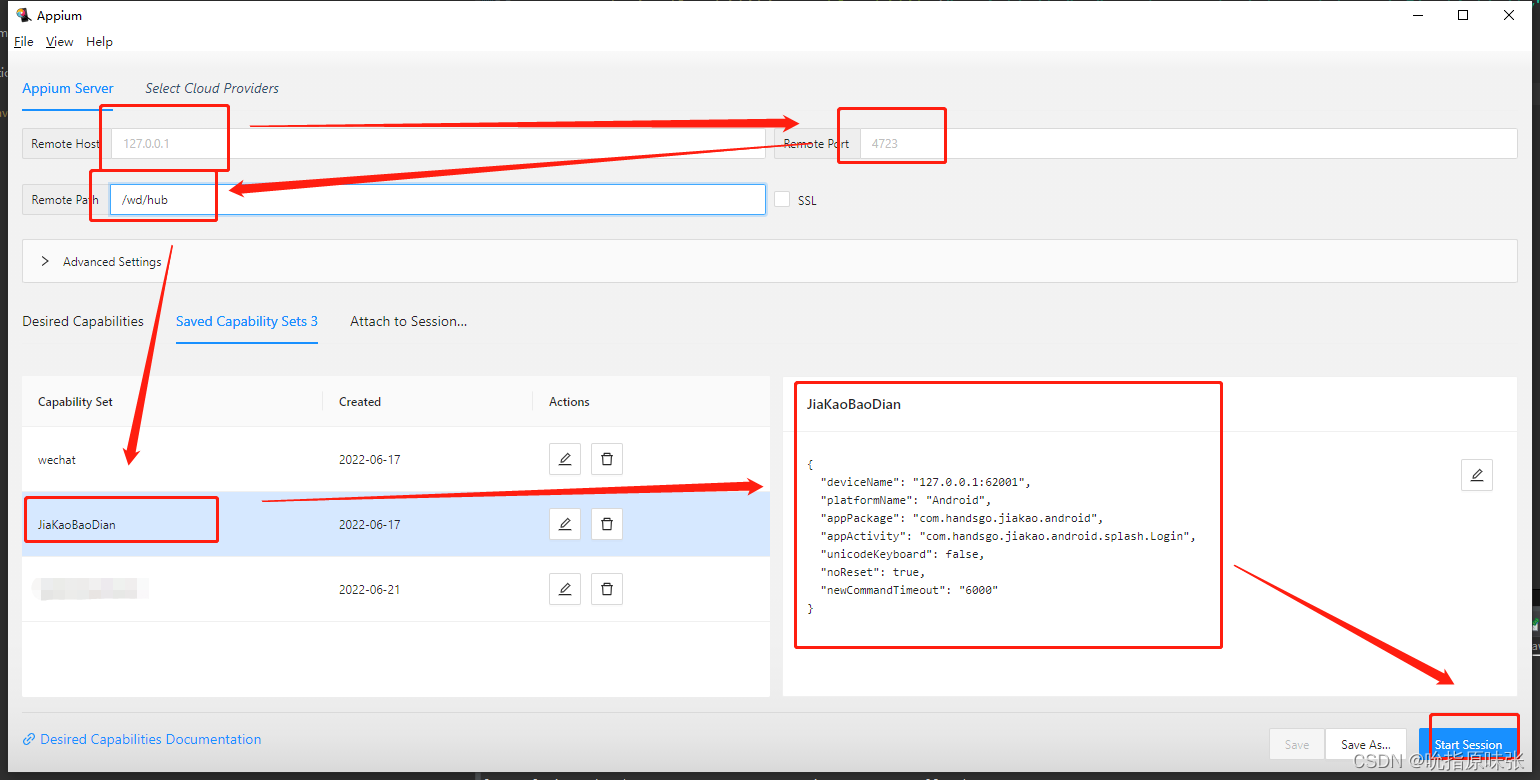Click the Actions column header
Image resolution: width=1540 pixels, height=780 pixels.
coord(569,402)
